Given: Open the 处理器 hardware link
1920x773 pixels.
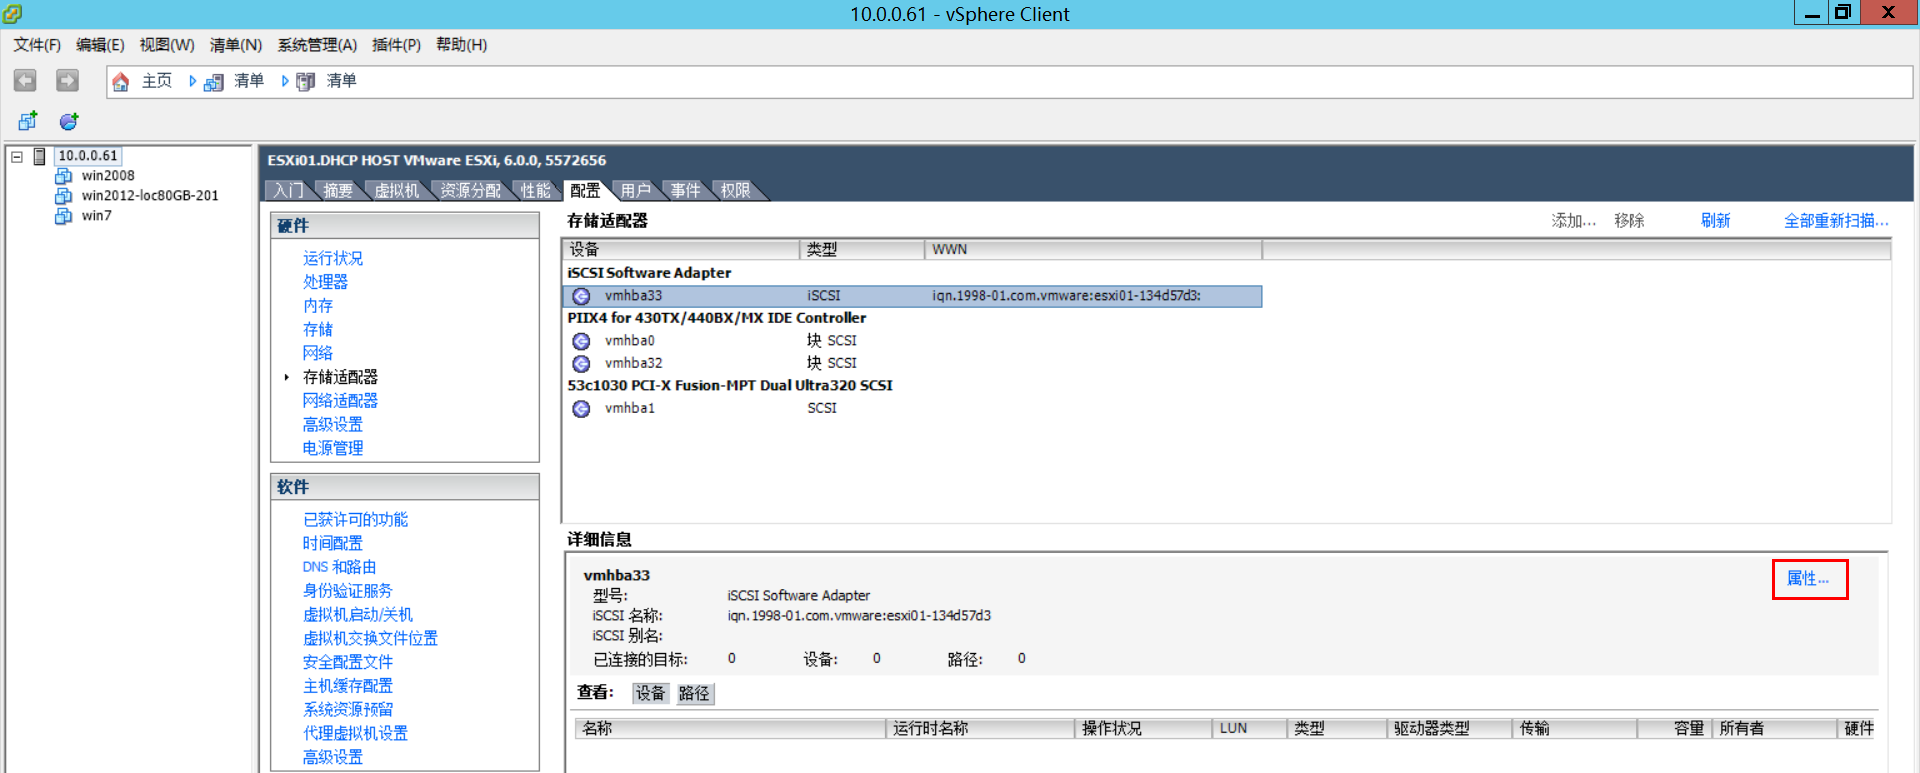Looking at the screenshot, I should point(325,283).
